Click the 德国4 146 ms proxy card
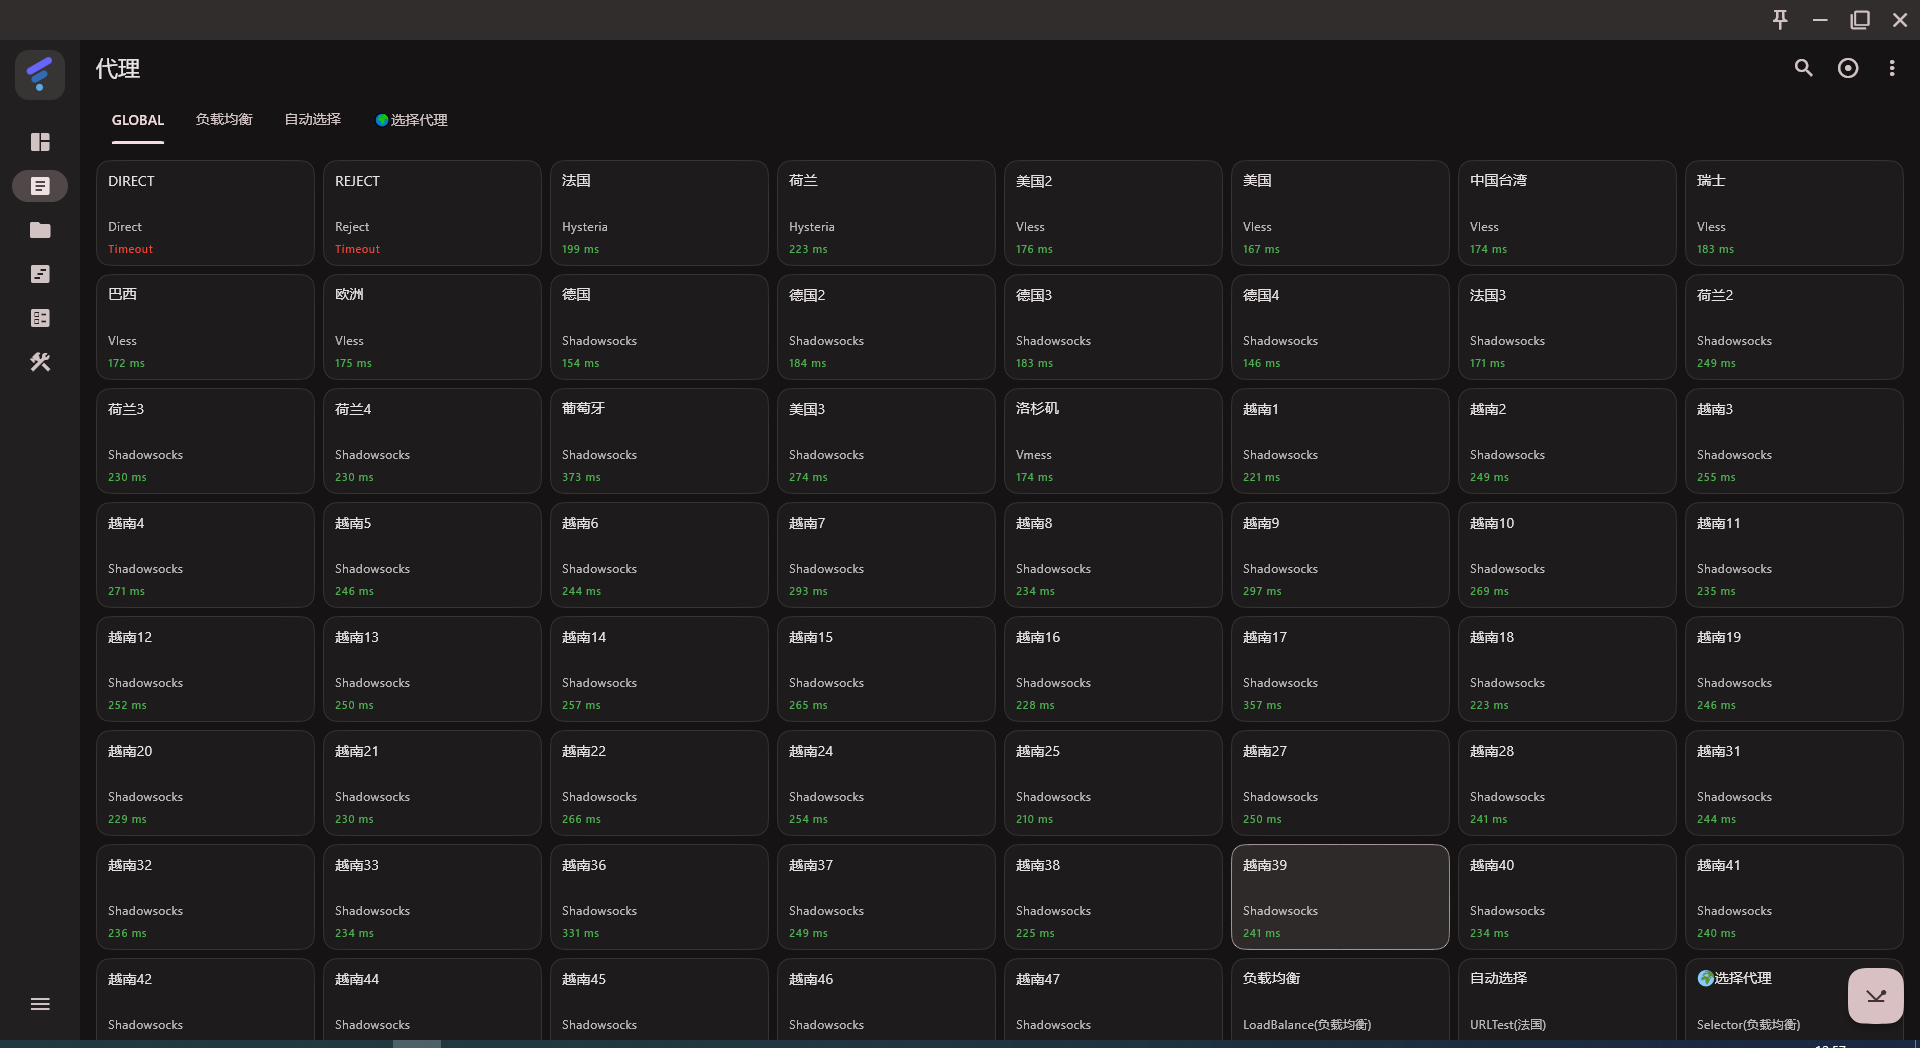The width and height of the screenshot is (1920, 1048). (x=1339, y=327)
